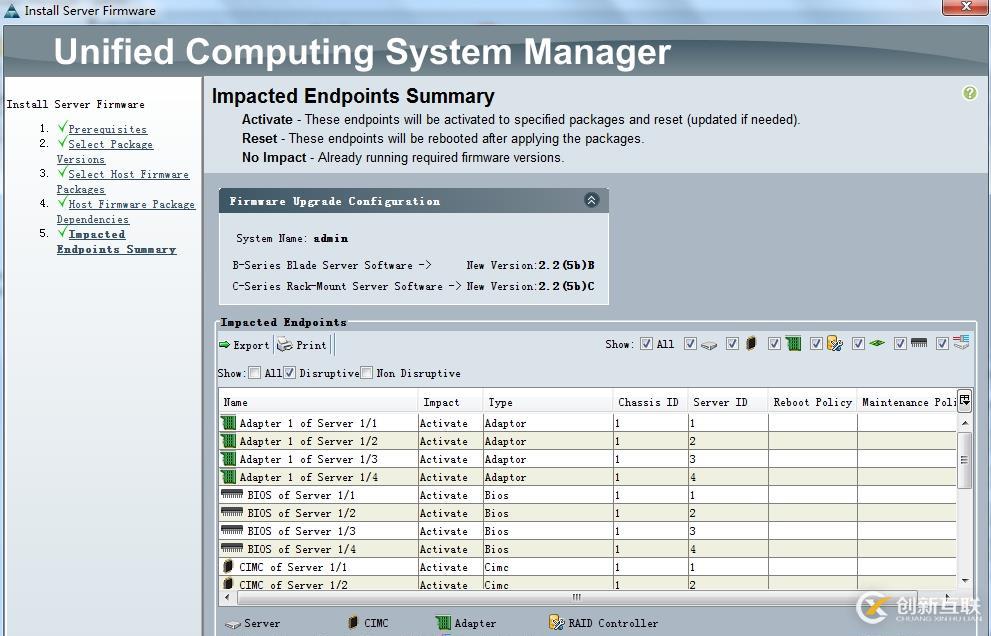The image size is (991, 636).
Task: Click the Server legend icon at bottom
Action: pyautogui.click(x=233, y=624)
